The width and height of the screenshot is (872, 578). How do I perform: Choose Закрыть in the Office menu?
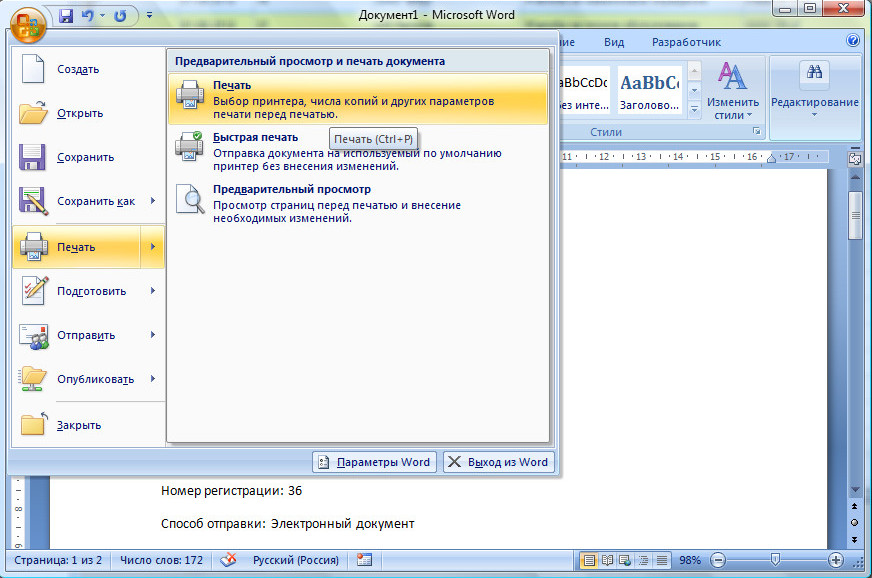[88, 424]
